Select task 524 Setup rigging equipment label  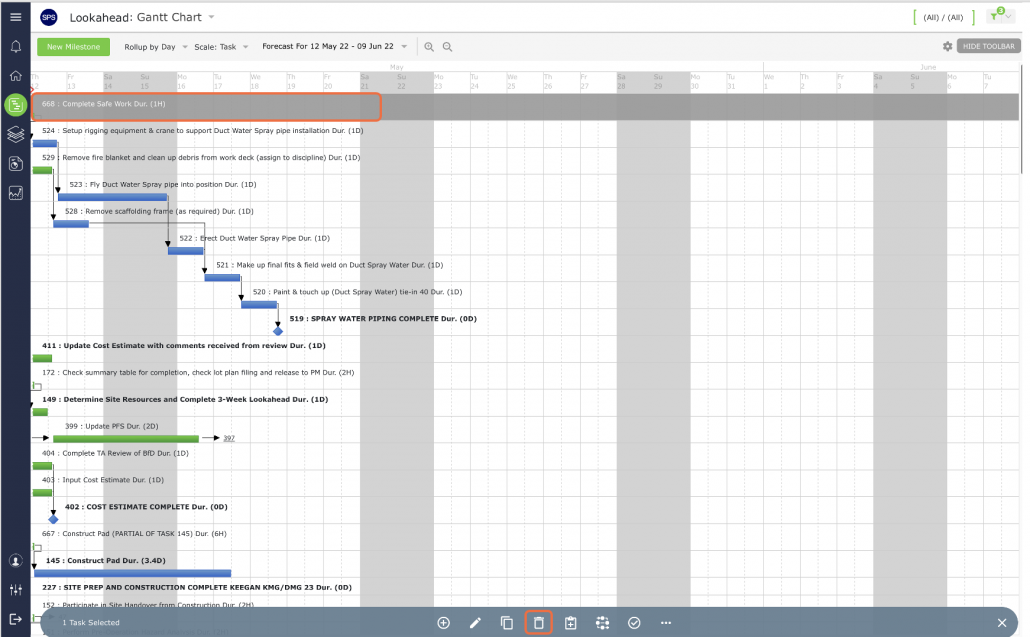pyautogui.click(x=202, y=131)
